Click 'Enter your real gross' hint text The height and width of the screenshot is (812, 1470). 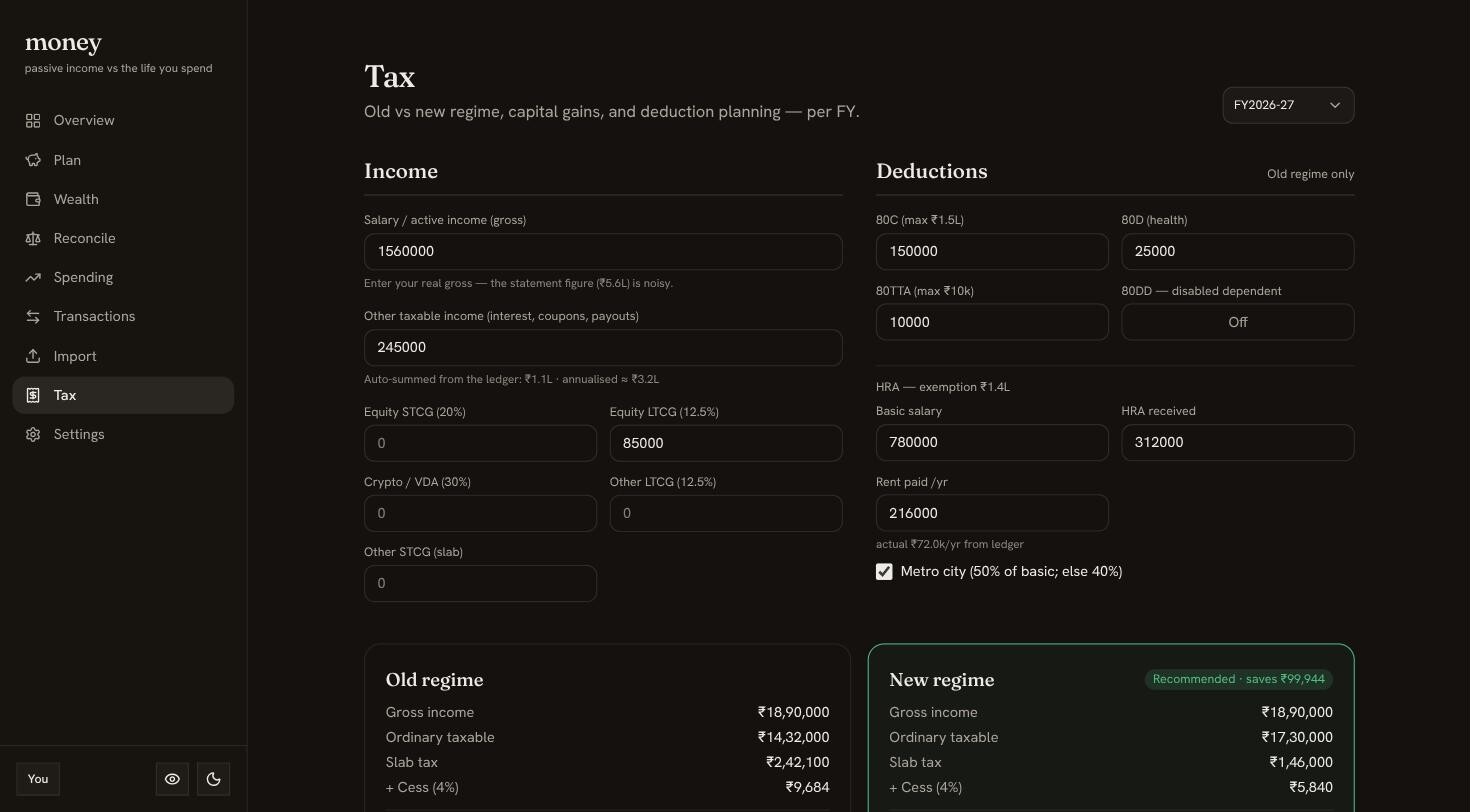point(518,283)
